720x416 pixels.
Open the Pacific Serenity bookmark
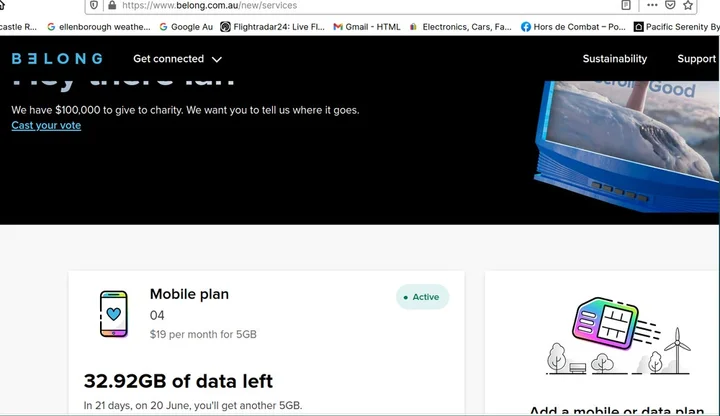click(x=676, y=27)
